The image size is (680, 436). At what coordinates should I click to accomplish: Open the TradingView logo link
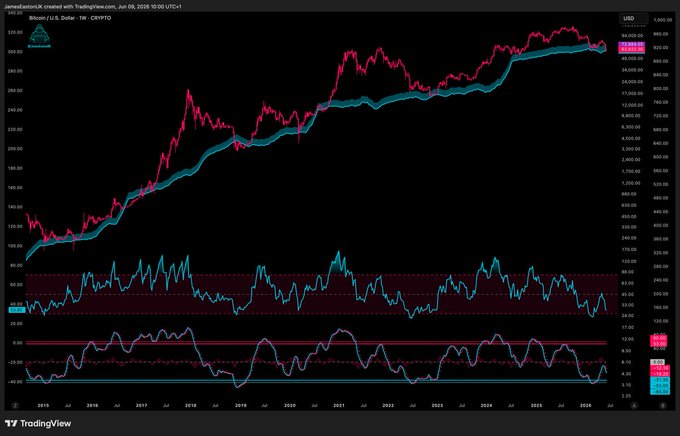click(x=38, y=423)
